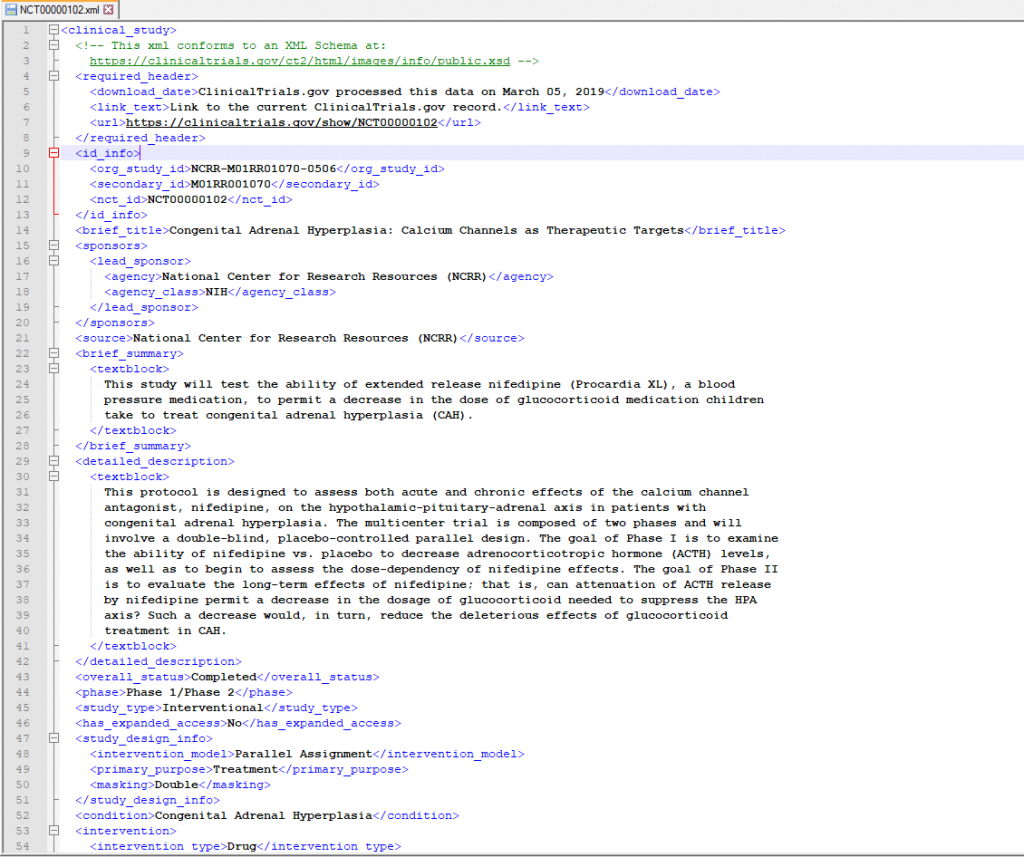Collapse the detailed_description element
This screenshot has width=1024, height=857.
(53, 461)
